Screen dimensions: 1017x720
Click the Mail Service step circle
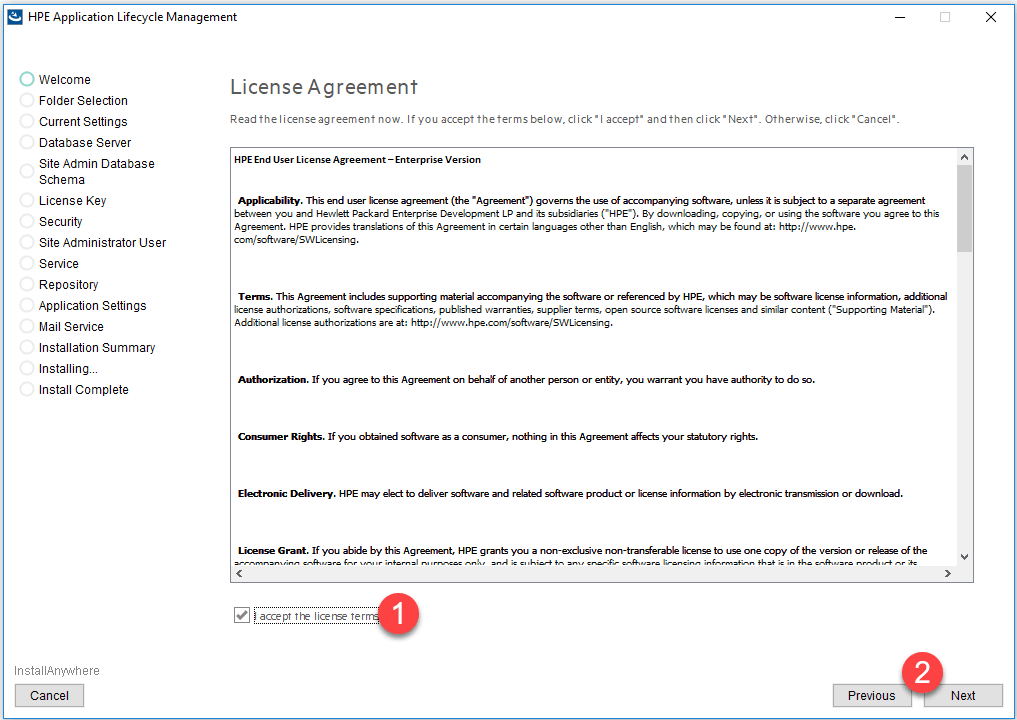pyautogui.click(x=27, y=327)
